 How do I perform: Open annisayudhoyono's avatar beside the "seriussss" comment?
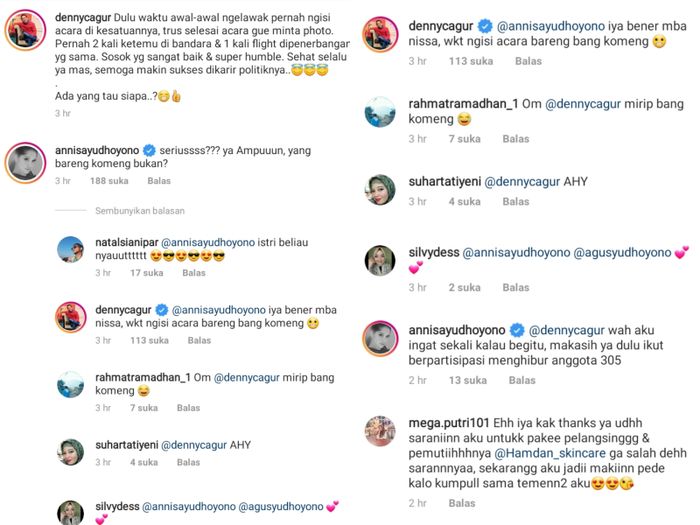click(27, 159)
